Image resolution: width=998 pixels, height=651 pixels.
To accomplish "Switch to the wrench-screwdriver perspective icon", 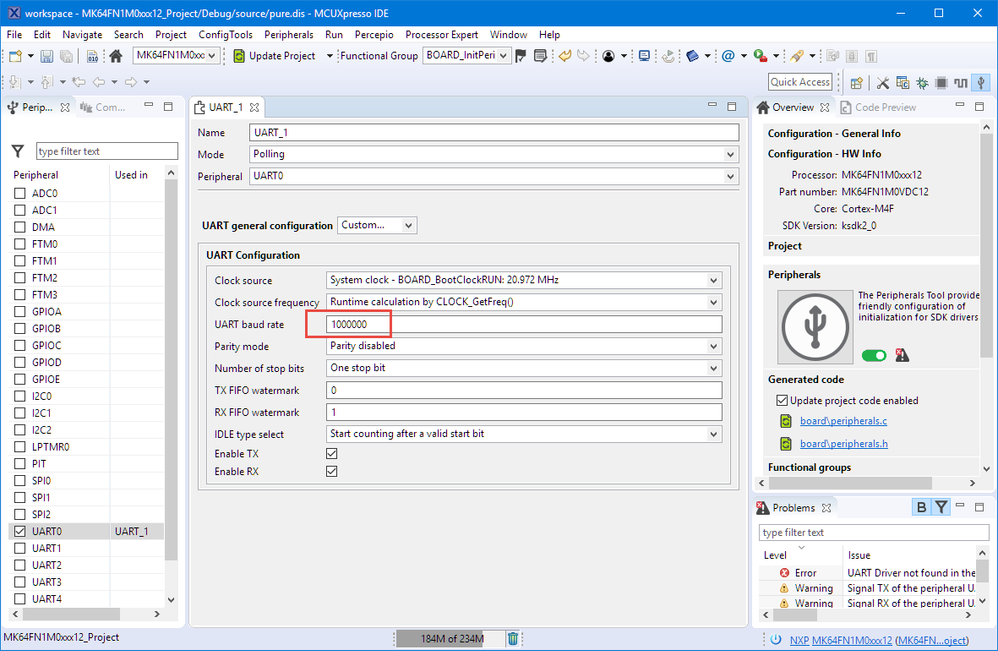I will pyautogui.click(x=883, y=83).
